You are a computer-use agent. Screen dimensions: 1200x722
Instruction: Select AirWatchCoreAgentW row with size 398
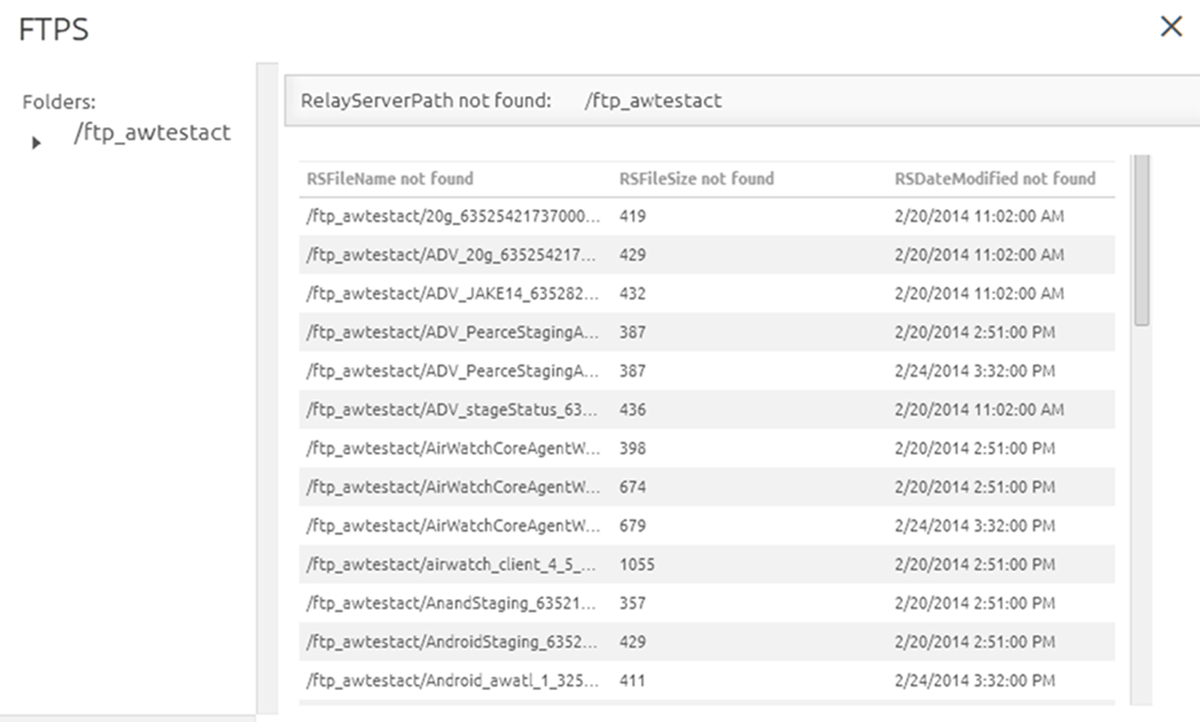tap(706, 448)
